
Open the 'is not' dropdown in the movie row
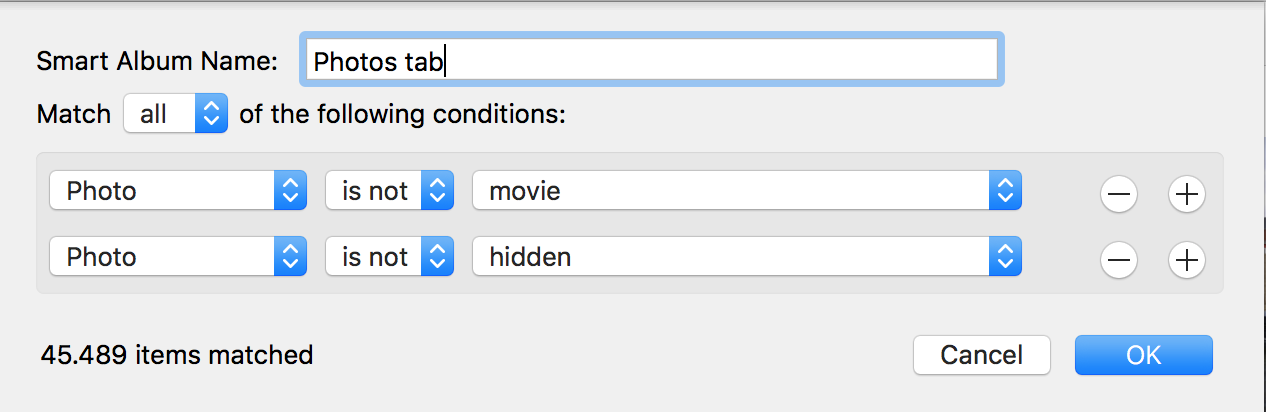389,191
